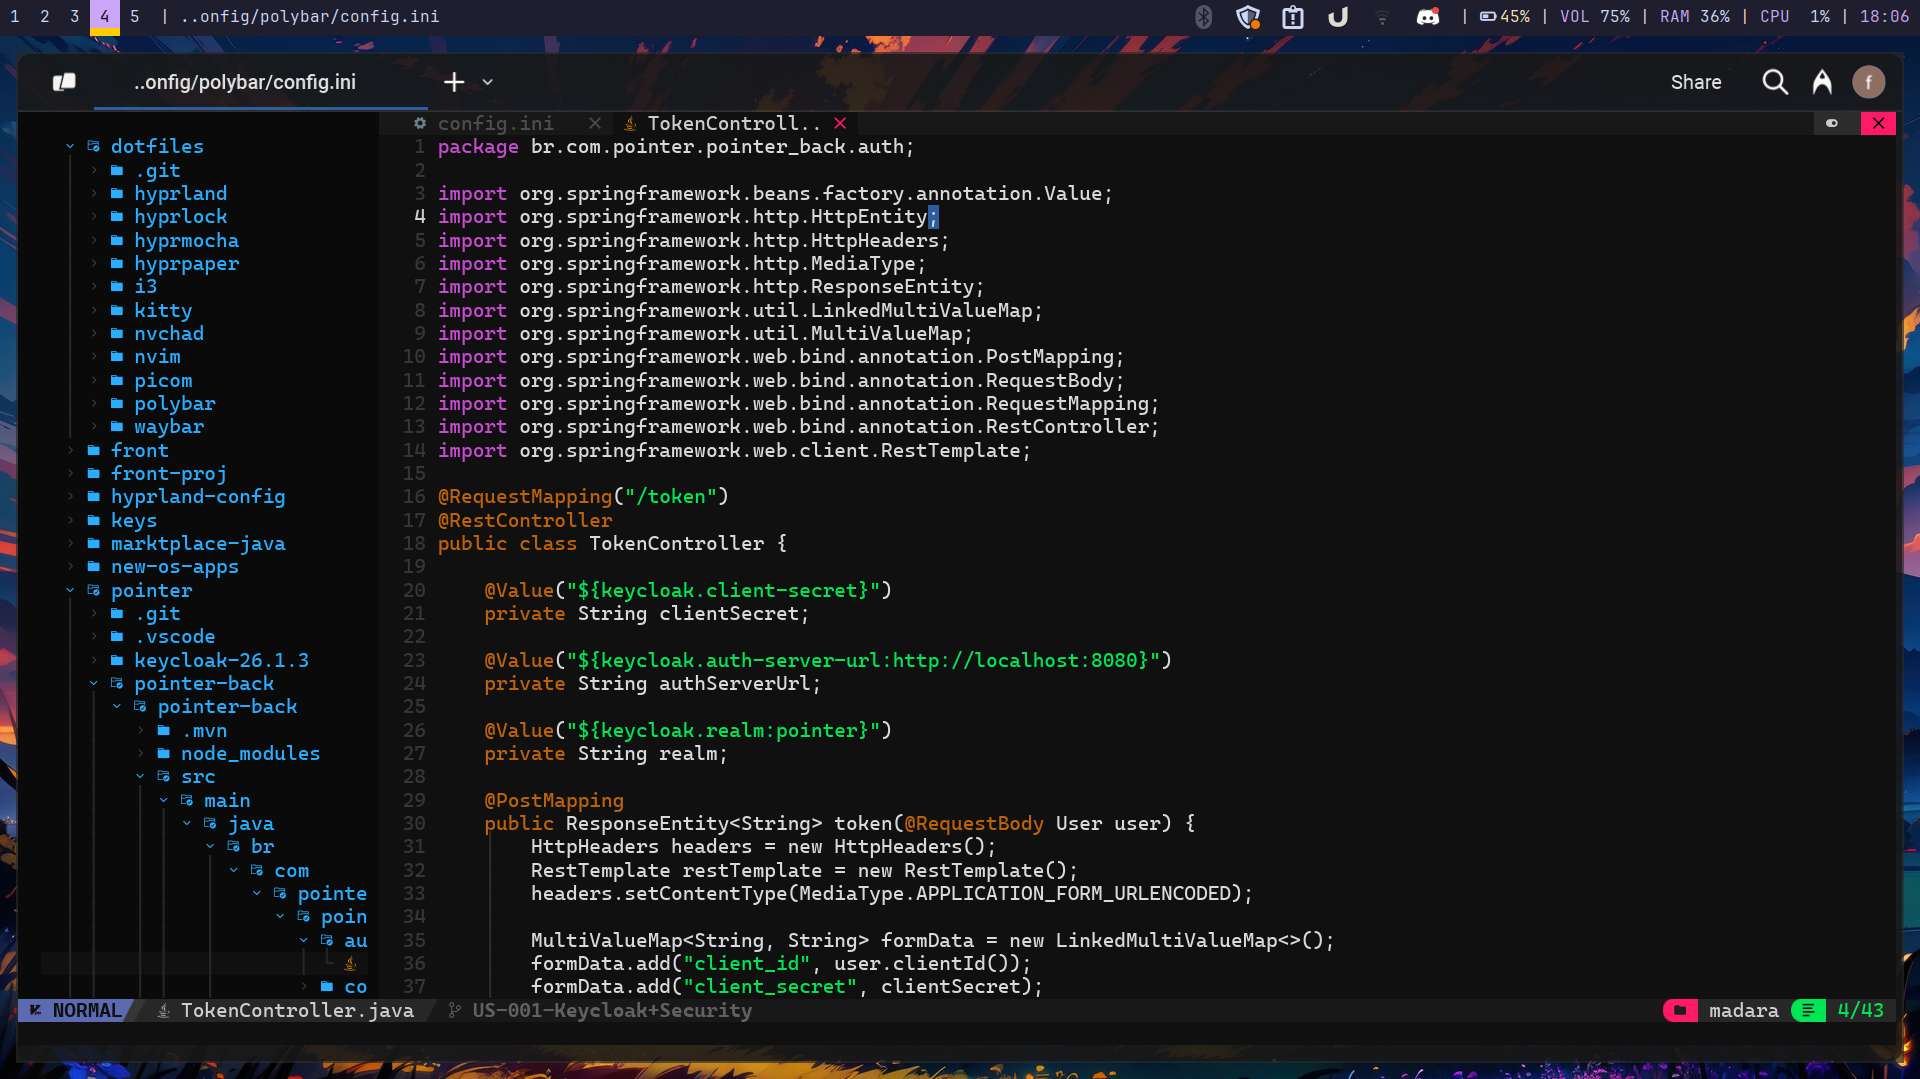Viewport: 1920px width, 1079px height.
Task: Click the "/token" string on line 16
Action: [x=670, y=497]
